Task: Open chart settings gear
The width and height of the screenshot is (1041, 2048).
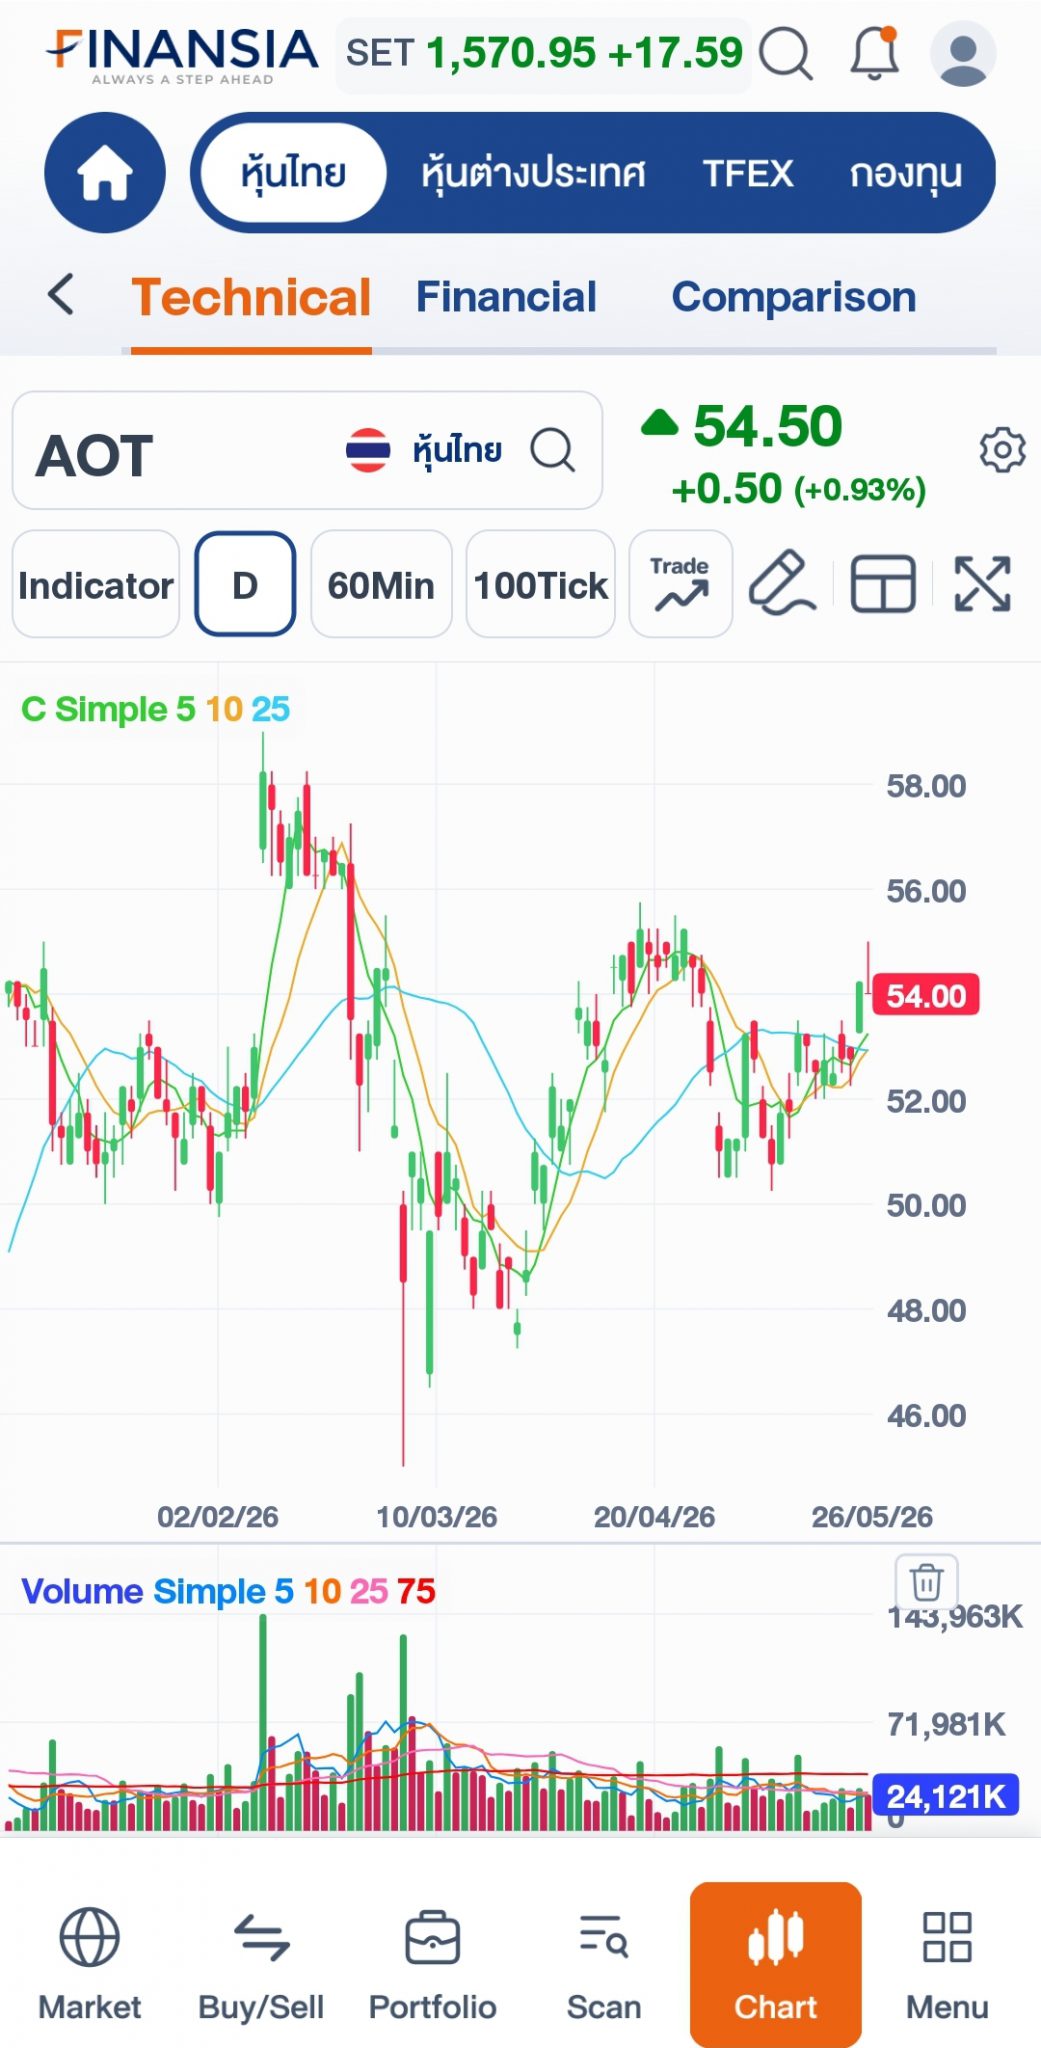Action: pos(1002,450)
